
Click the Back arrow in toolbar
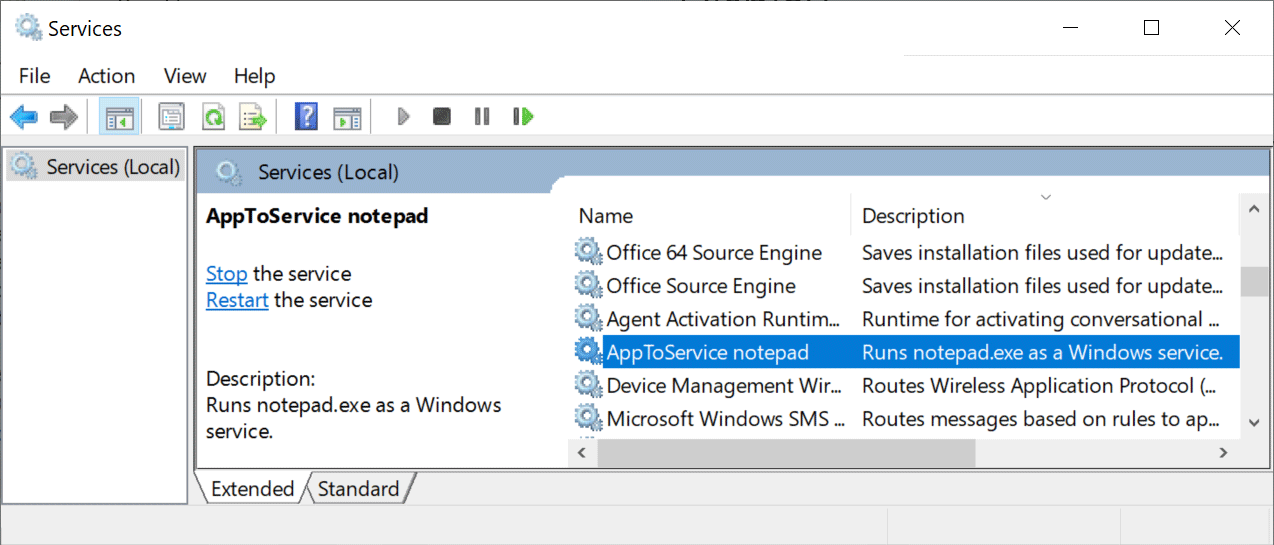23,117
